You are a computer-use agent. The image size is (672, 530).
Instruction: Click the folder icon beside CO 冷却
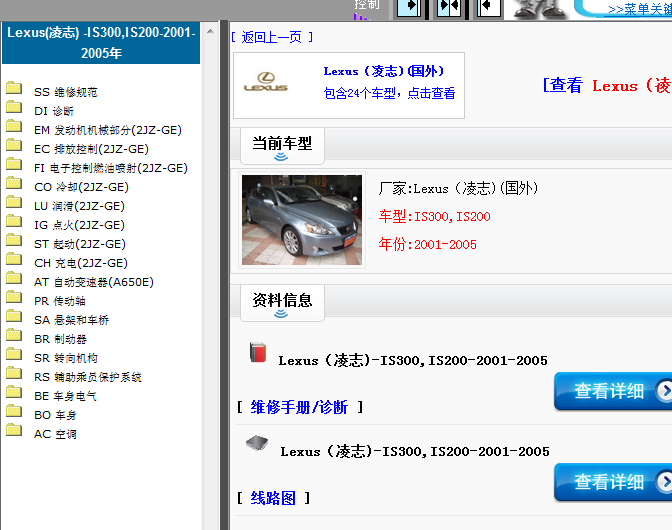[x=14, y=183]
